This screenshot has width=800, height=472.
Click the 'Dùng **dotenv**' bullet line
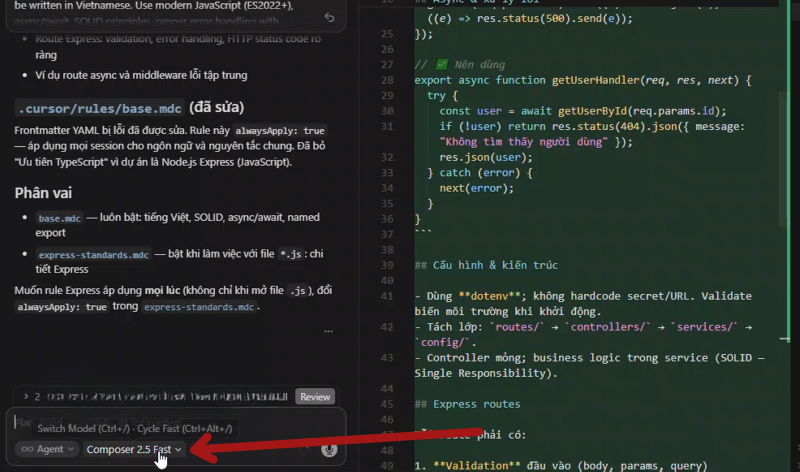coord(583,304)
